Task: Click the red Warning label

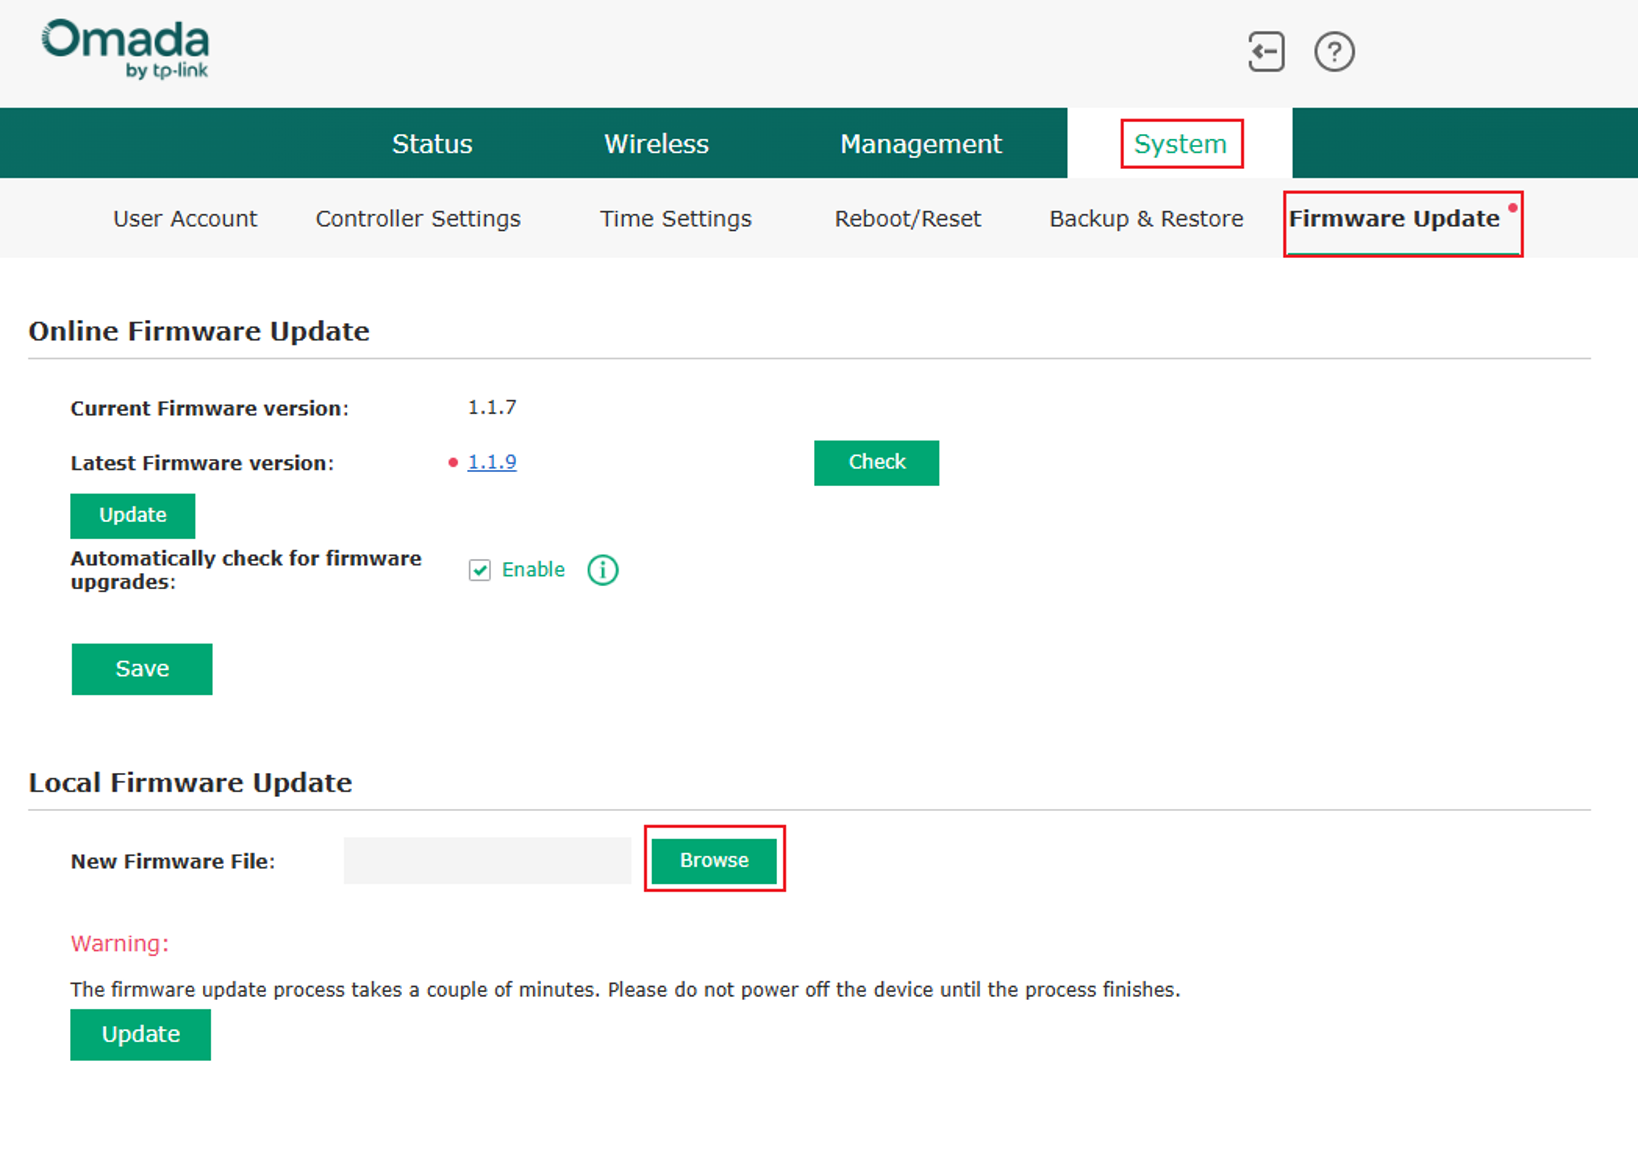Action: click(120, 944)
